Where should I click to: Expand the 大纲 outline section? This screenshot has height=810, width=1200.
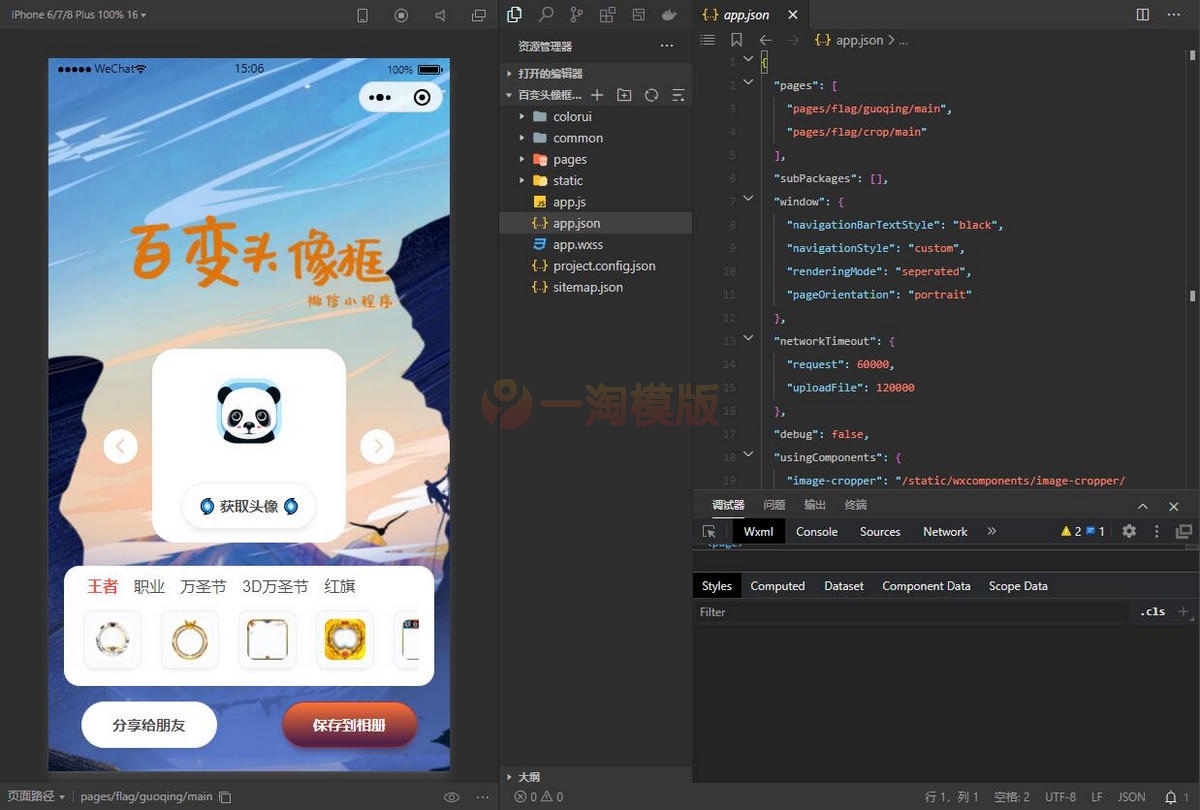coord(529,777)
